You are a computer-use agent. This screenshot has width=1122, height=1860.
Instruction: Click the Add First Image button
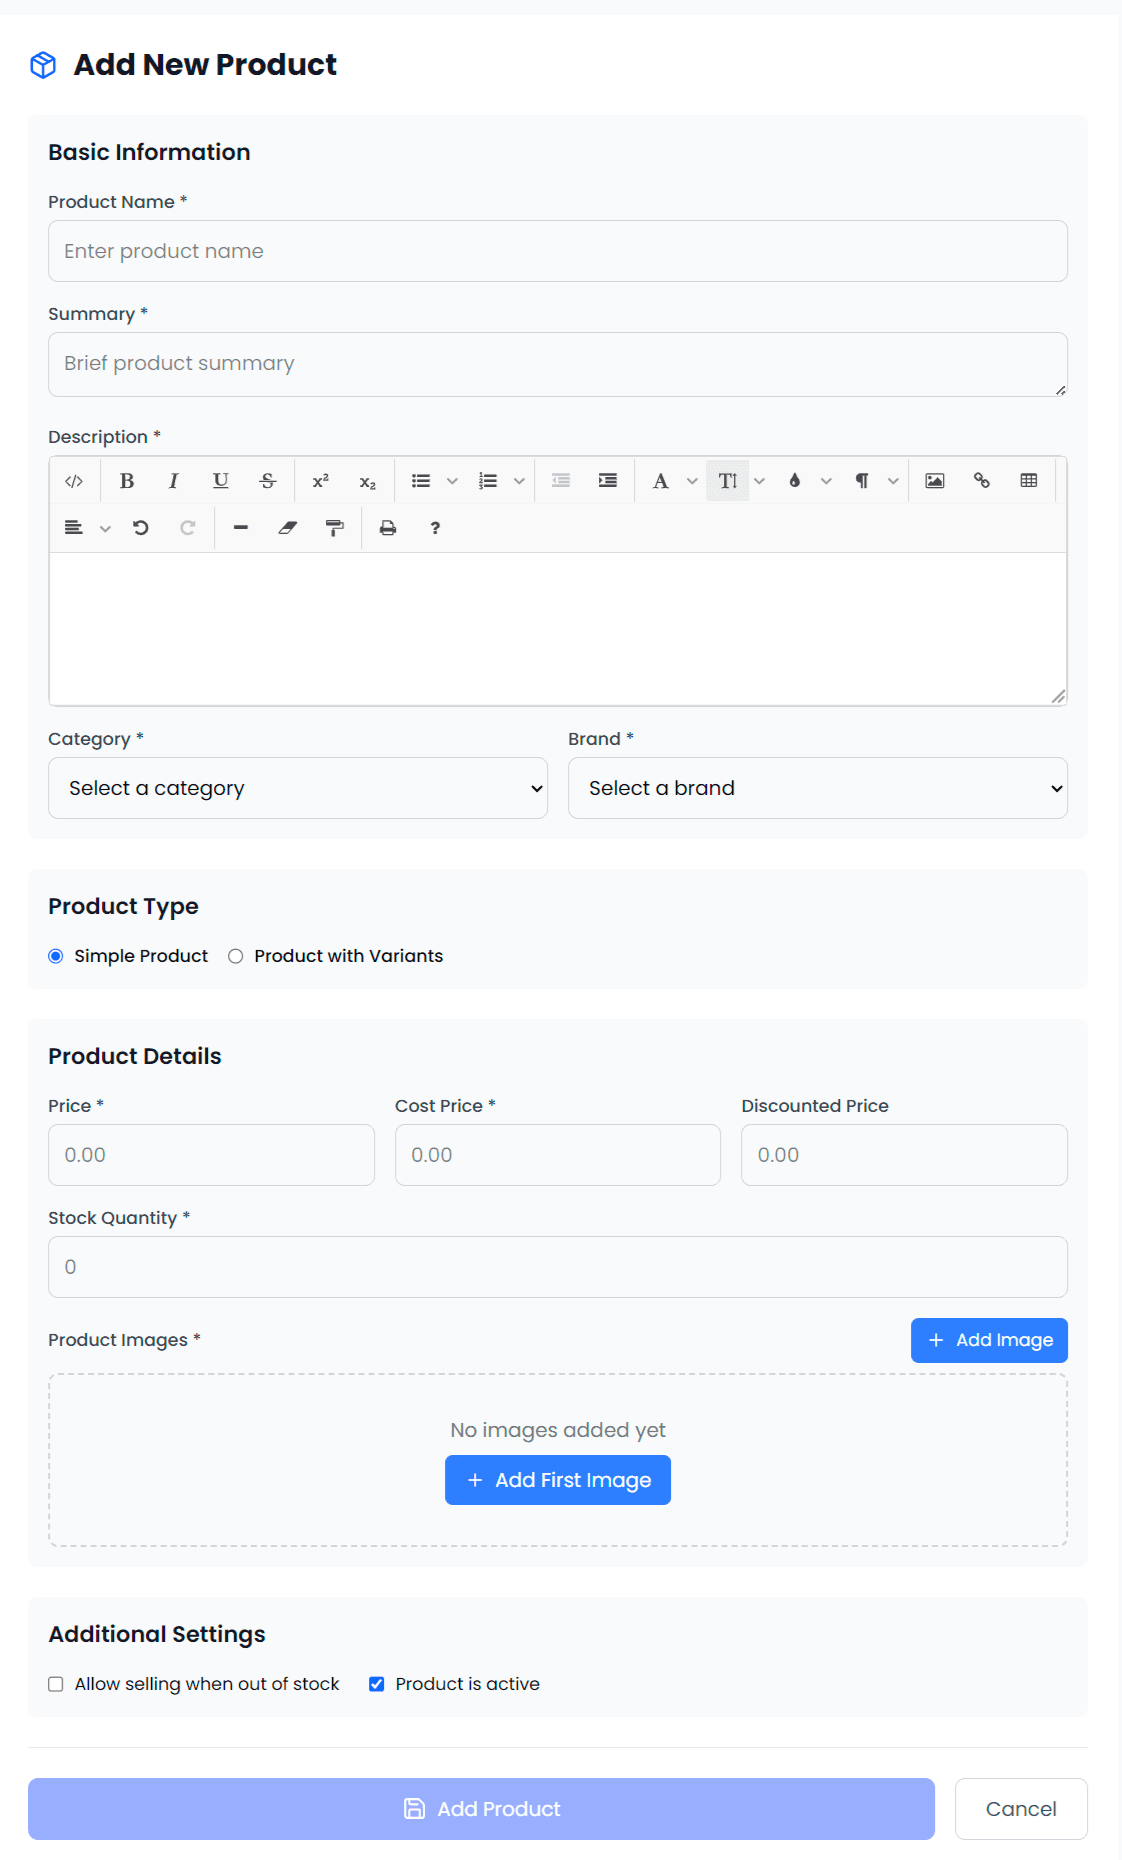(558, 1480)
